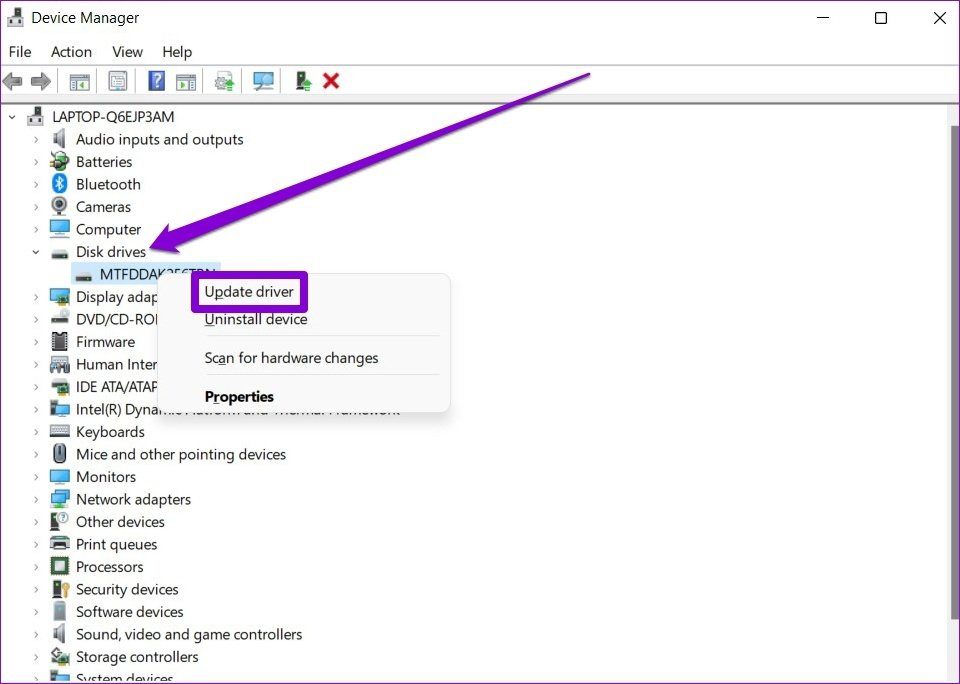
Task: Click the Back arrow toolbar icon
Action: 13,81
